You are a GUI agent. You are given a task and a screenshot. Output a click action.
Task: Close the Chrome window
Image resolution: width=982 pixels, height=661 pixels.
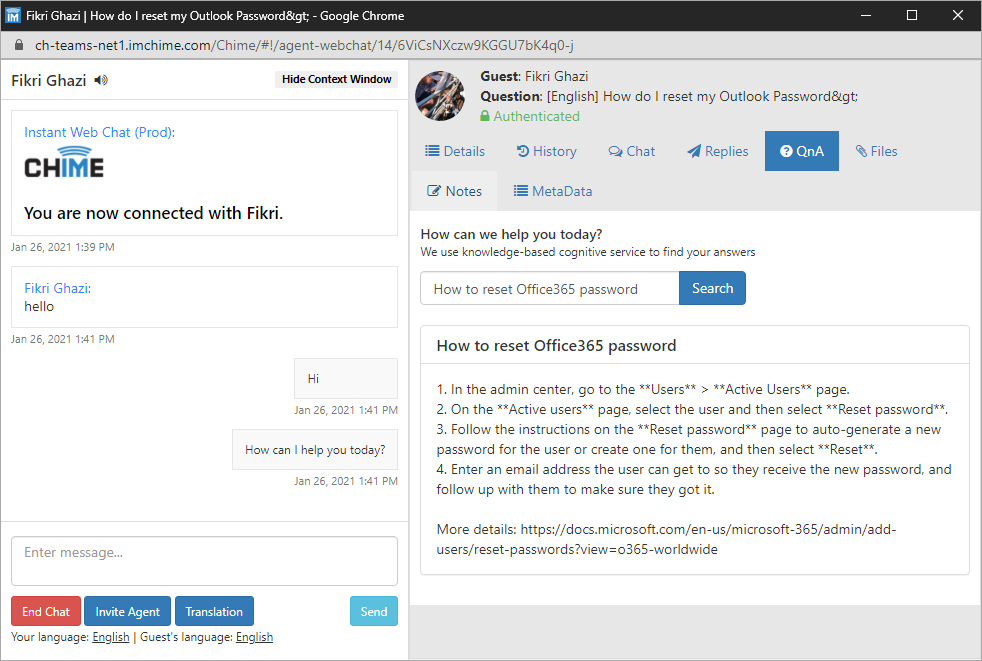[x=958, y=16]
